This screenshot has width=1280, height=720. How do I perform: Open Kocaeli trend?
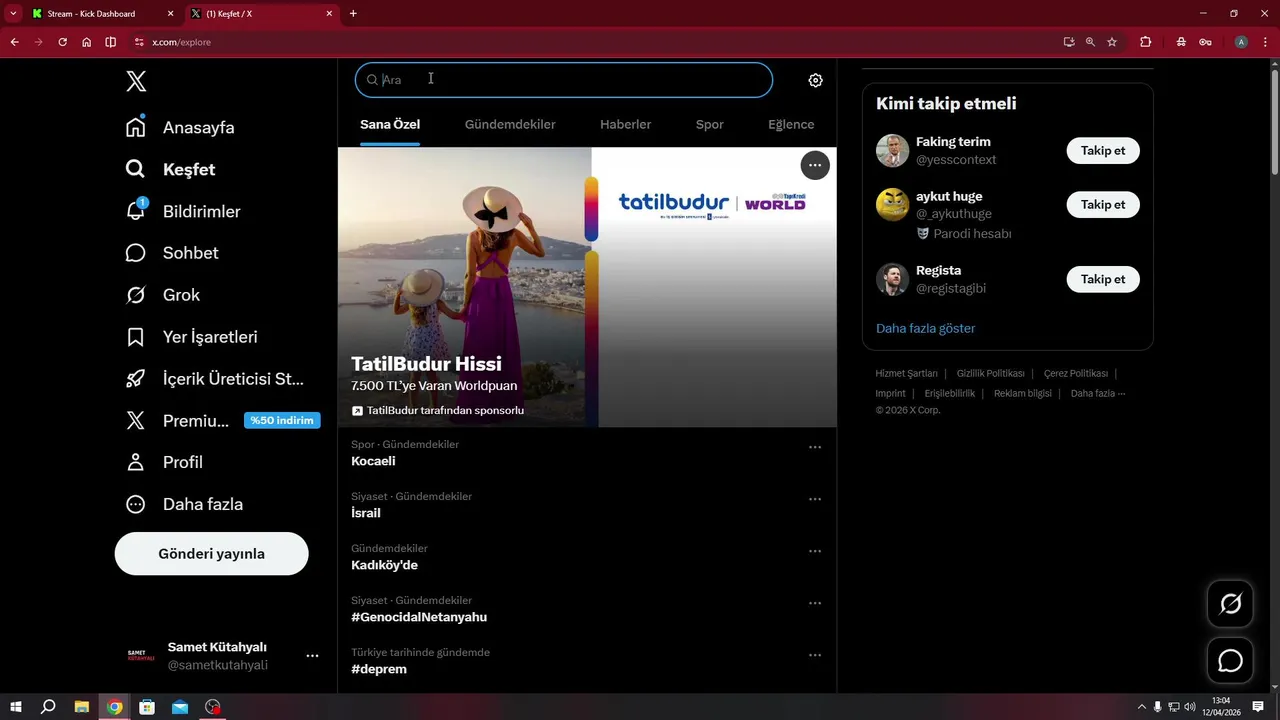click(373, 461)
